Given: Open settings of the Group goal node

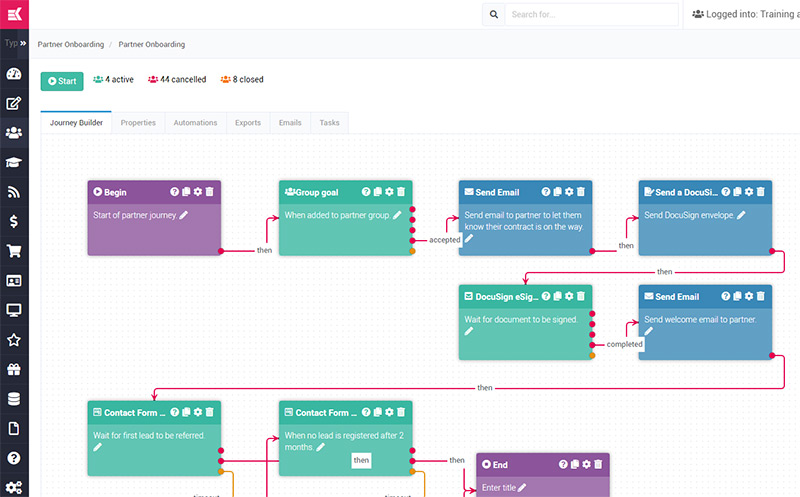Looking at the screenshot, I should coord(389,192).
